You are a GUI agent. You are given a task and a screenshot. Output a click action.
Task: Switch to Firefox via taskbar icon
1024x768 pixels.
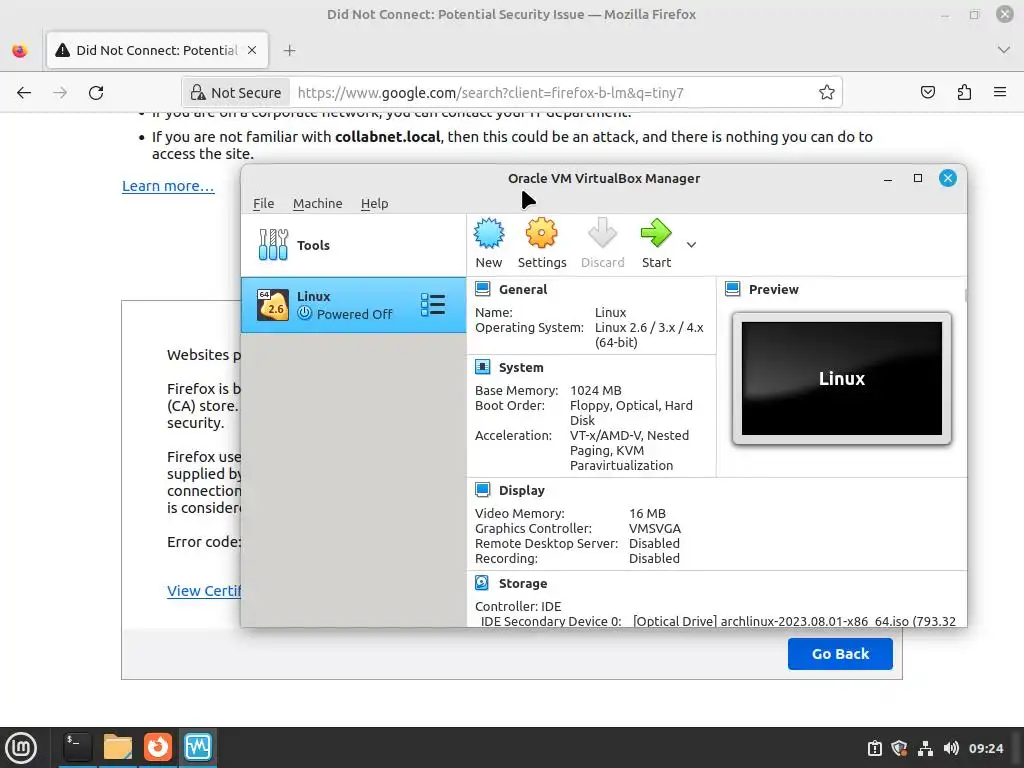(157, 747)
